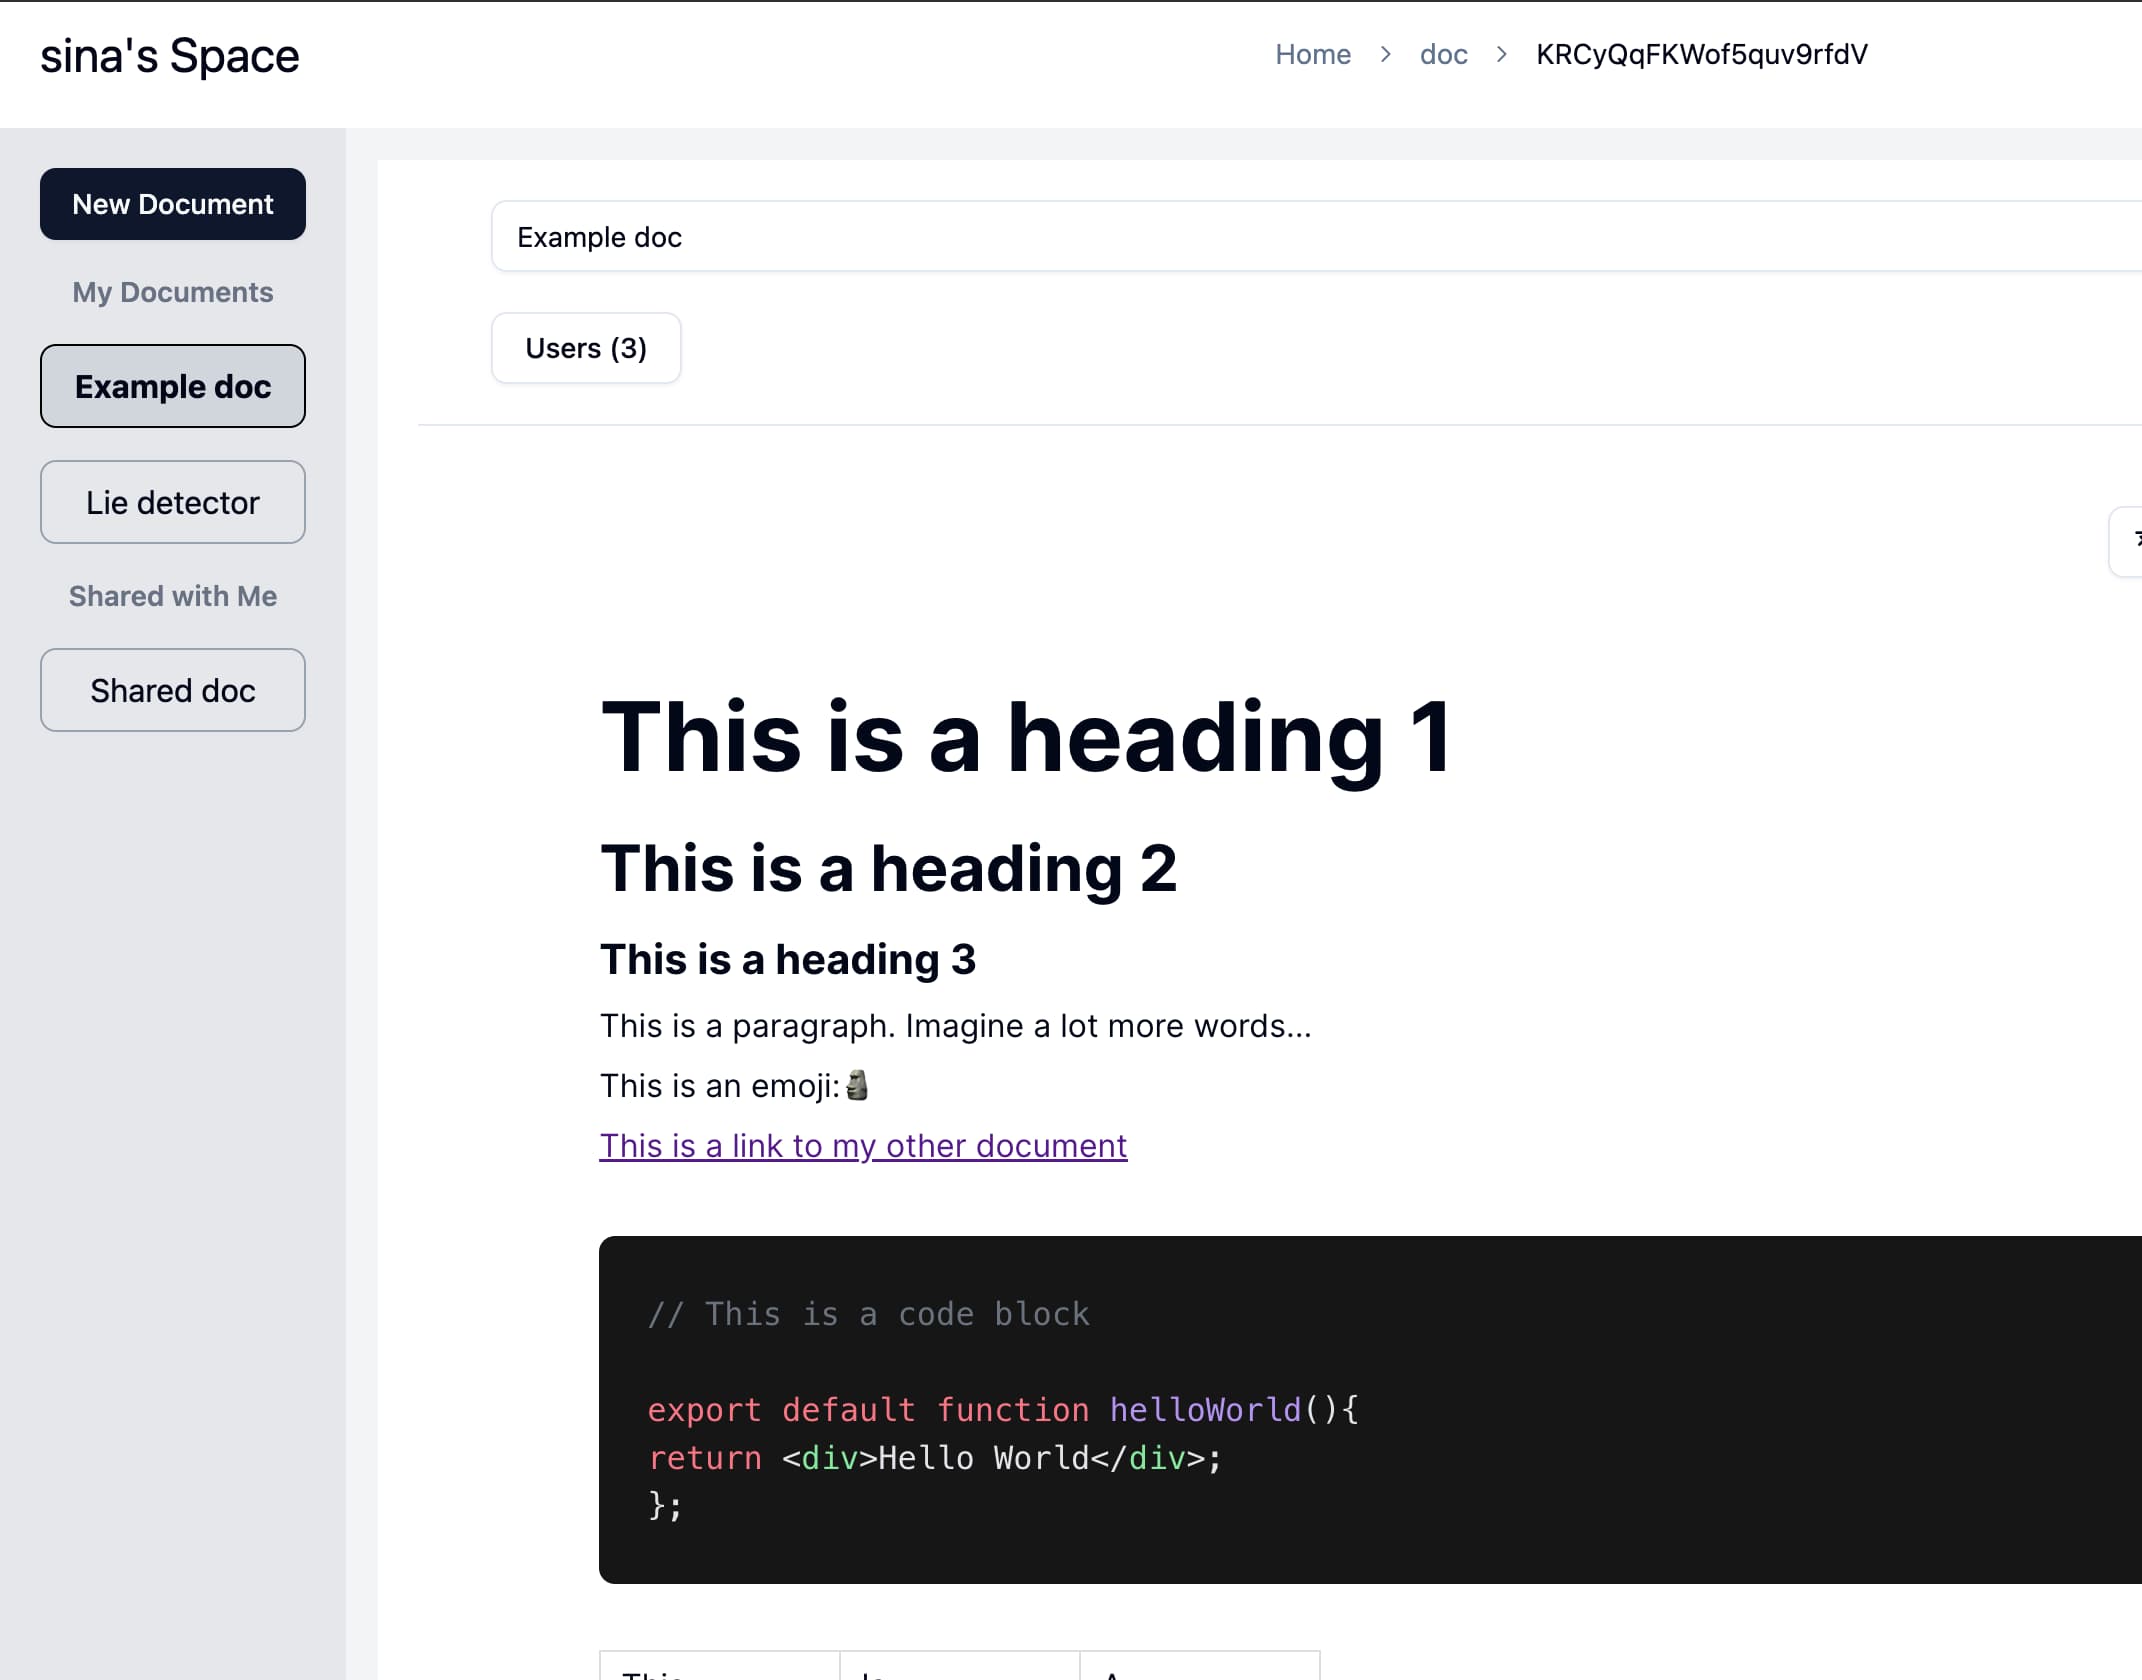Image resolution: width=2142 pixels, height=1680 pixels.
Task: Click the first breadcrumb chevron after Home
Action: pyautogui.click(x=1385, y=54)
